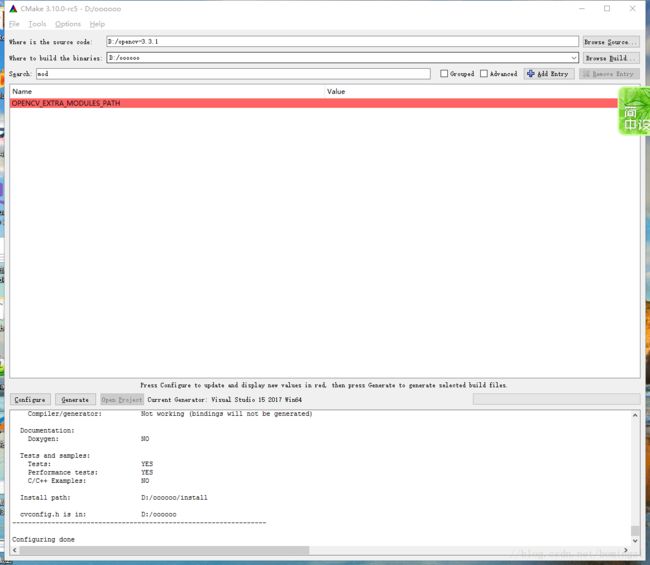The width and height of the screenshot is (650, 565).
Task: Click the Configure button
Action: tap(30, 400)
